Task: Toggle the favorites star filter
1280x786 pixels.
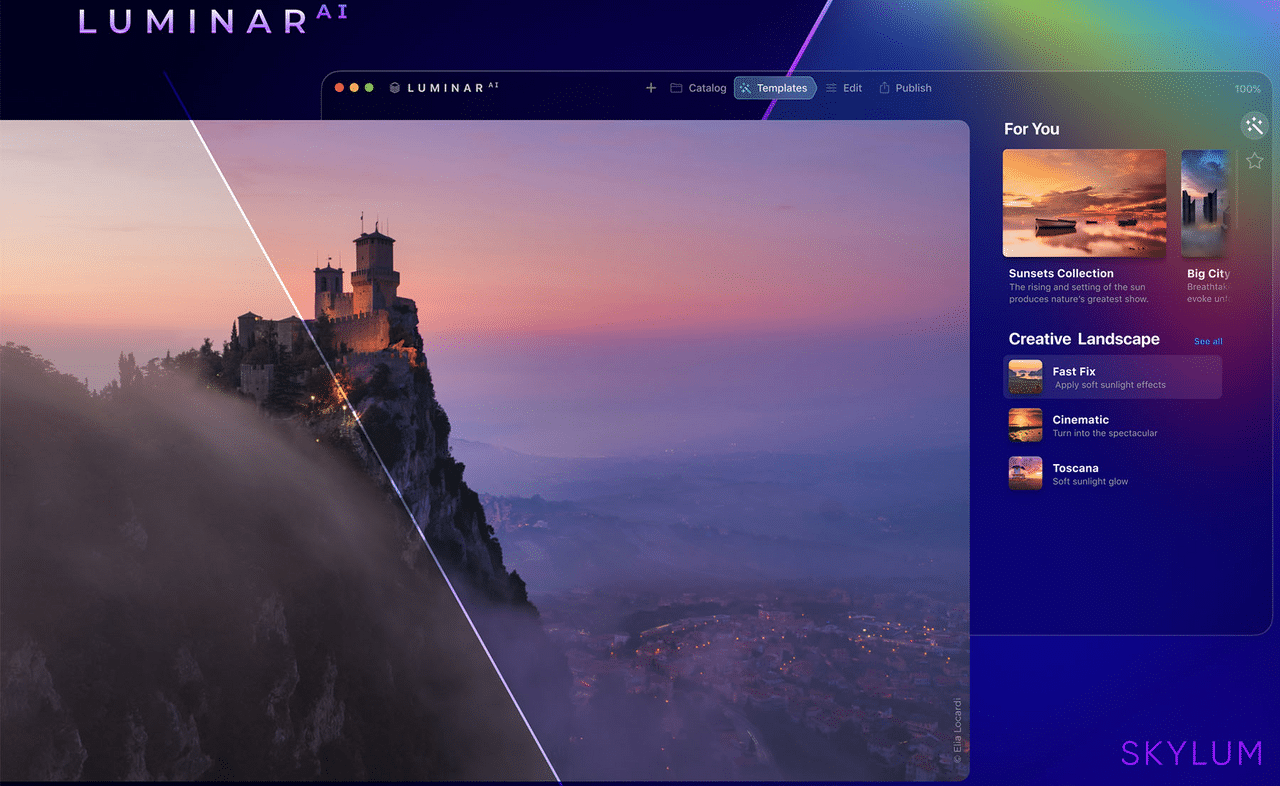Action: coord(1255,160)
